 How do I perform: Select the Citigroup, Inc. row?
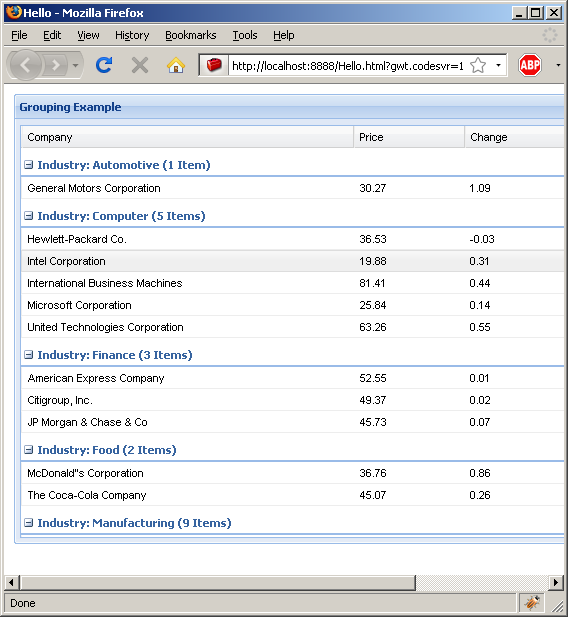pos(292,400)
